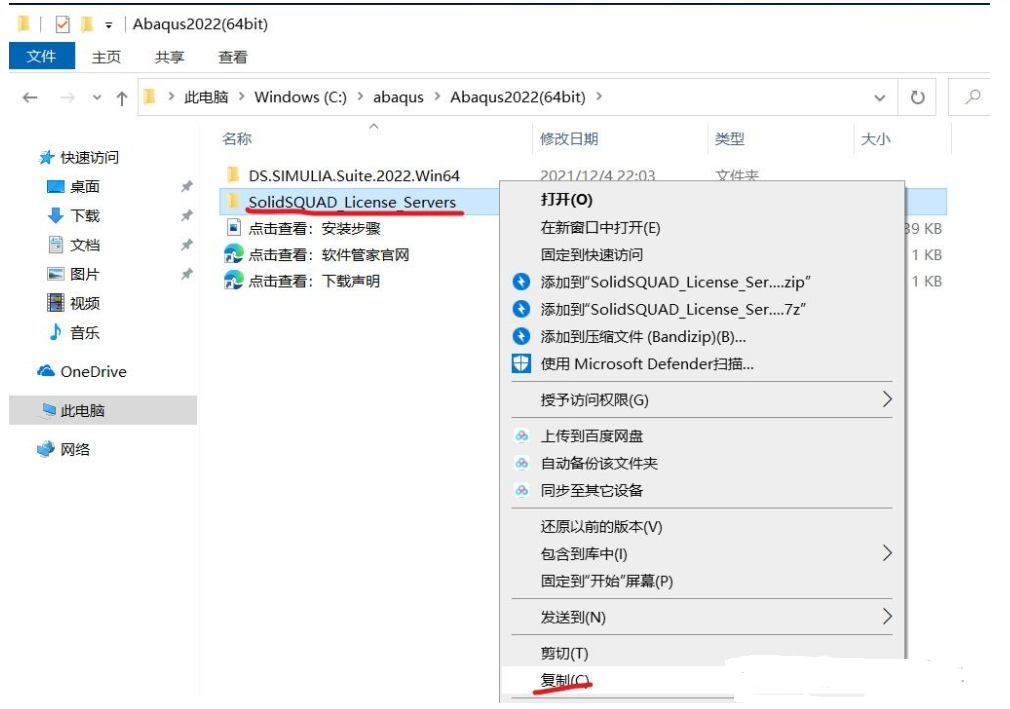1010x709 pixels.
Task: Refresh the current folder view
Action: point(917,97)
